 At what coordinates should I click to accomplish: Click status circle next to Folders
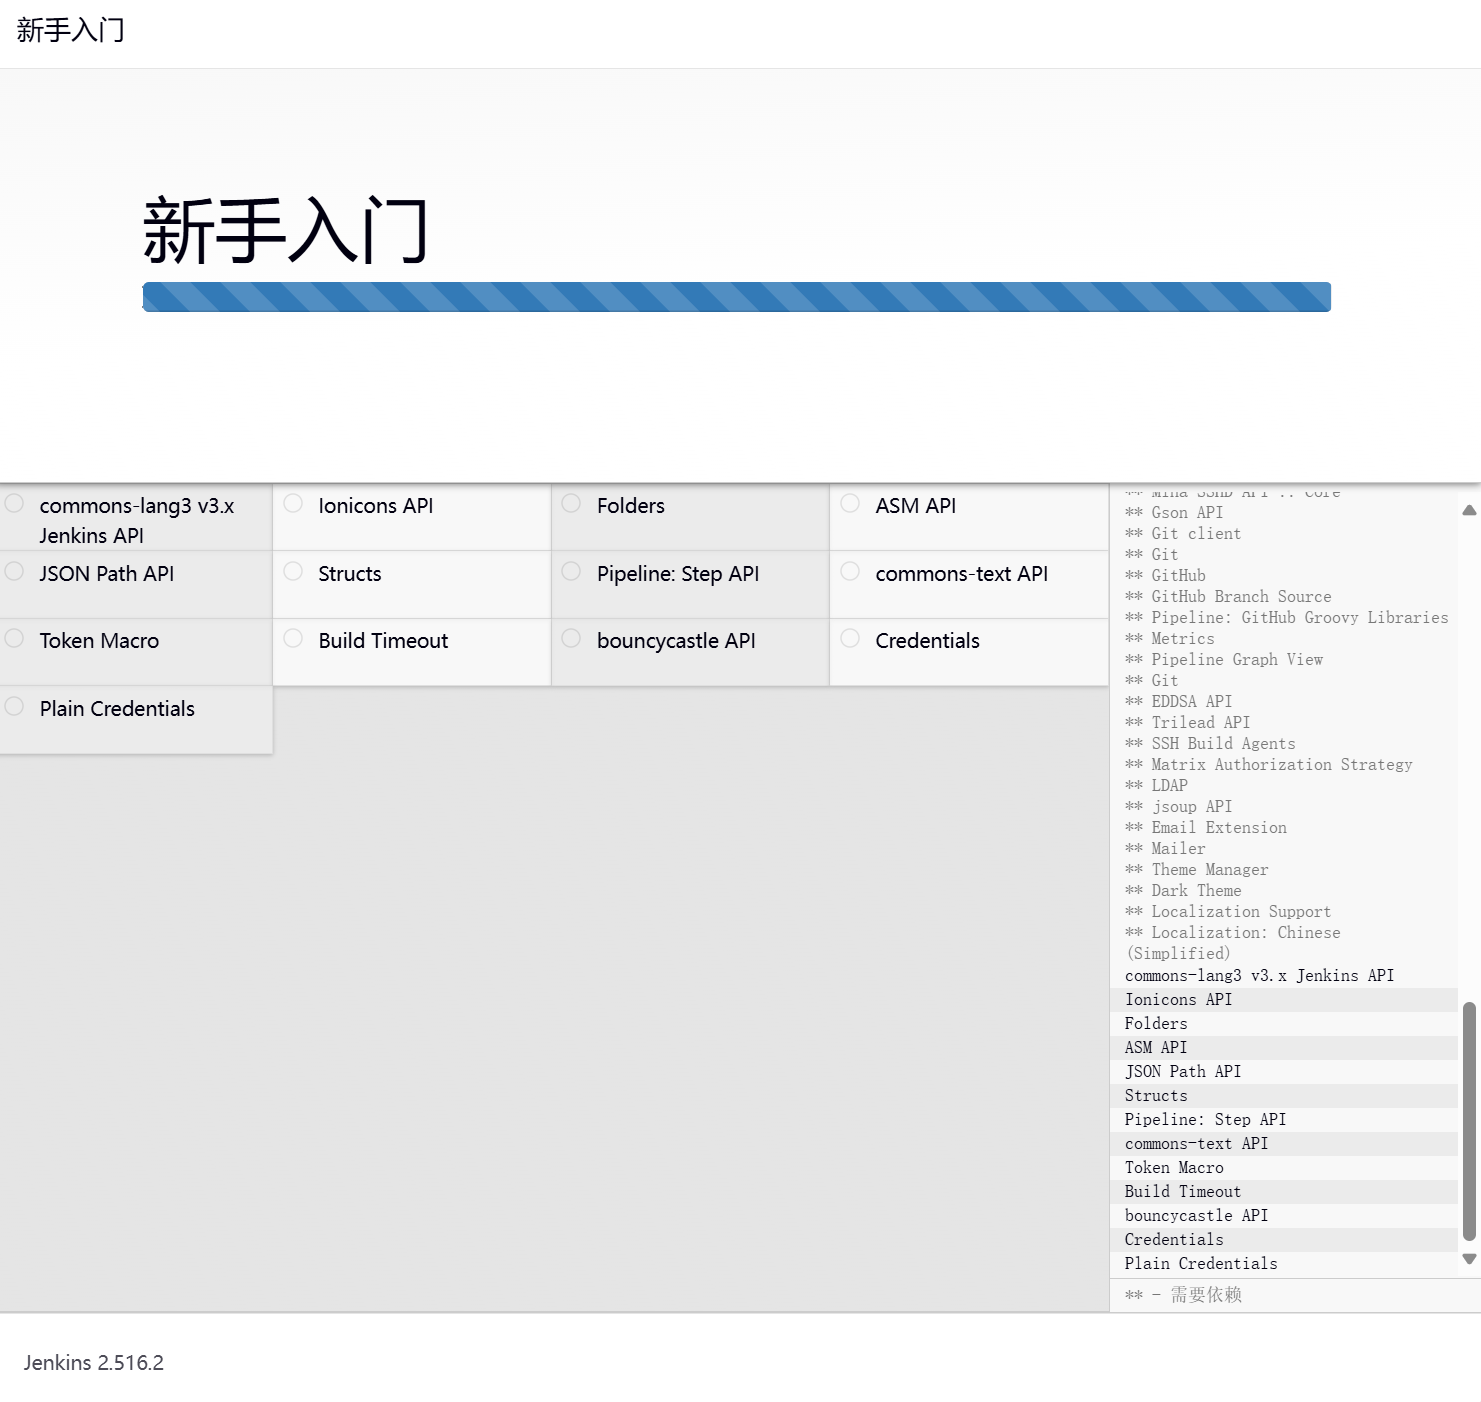[x=571, y=503]
